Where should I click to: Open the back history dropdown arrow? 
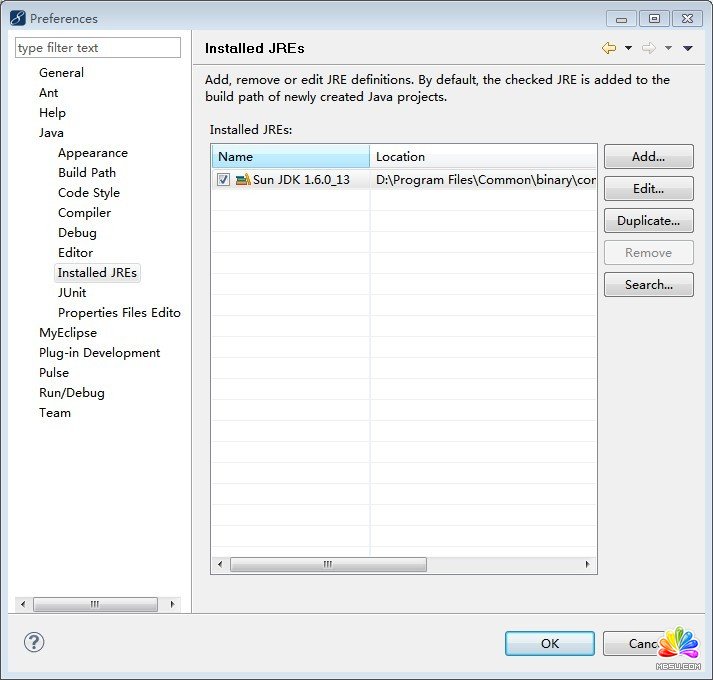(628, 48)
